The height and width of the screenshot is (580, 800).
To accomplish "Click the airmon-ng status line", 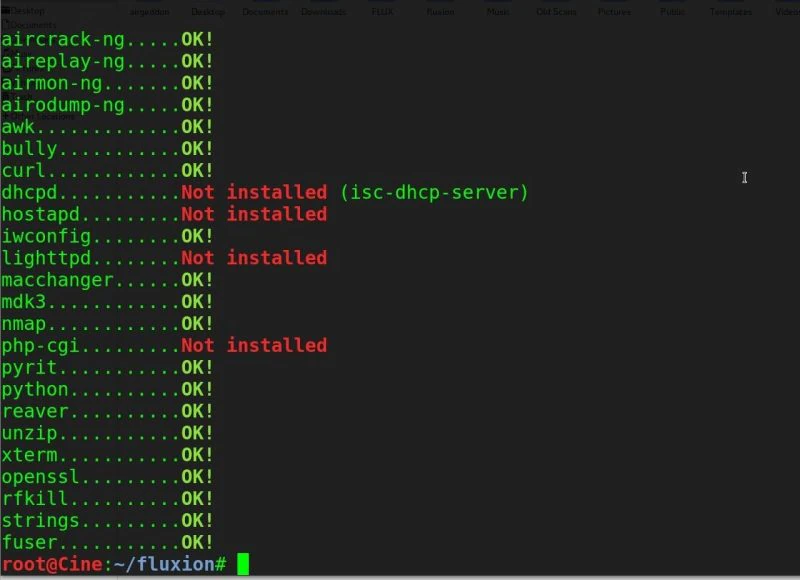I will pos(107,84).
